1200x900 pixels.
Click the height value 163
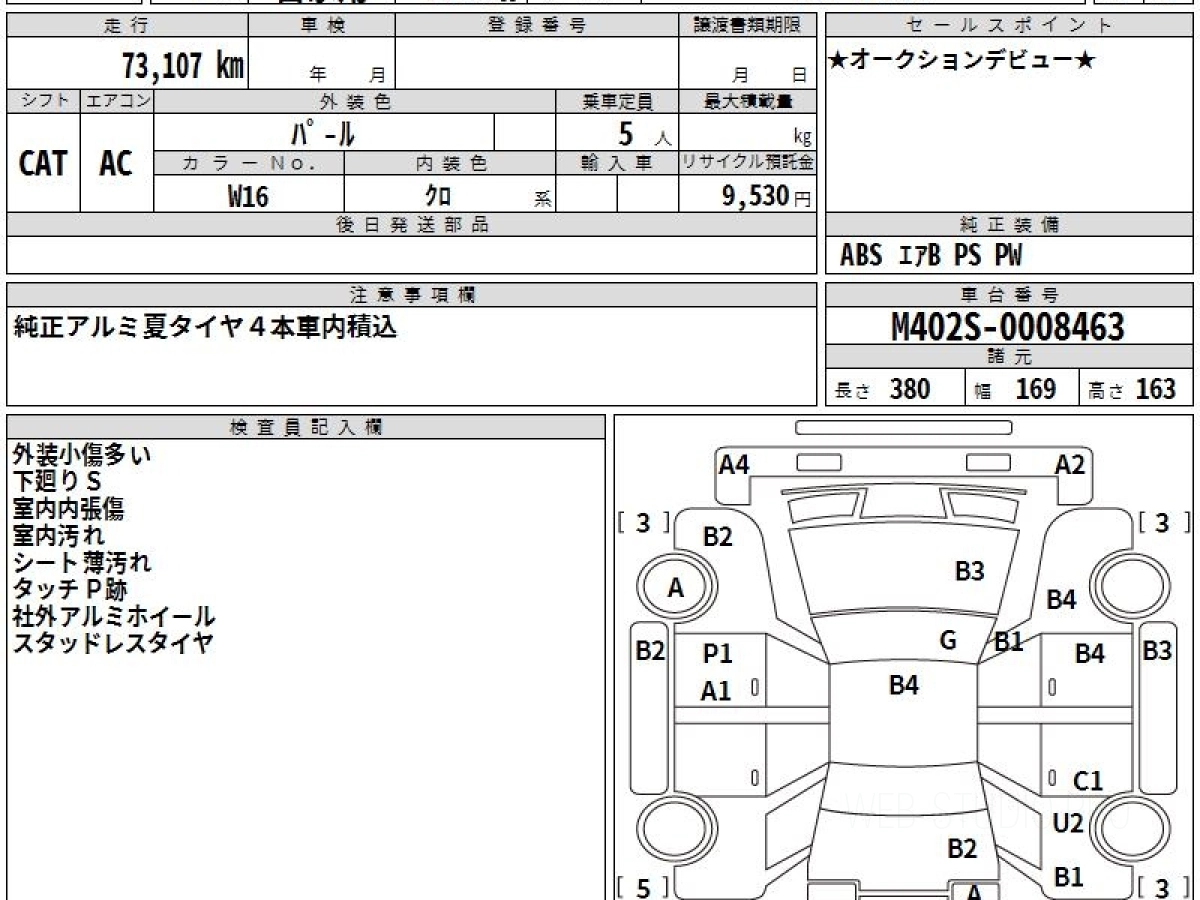click(x=1156, y=389)
